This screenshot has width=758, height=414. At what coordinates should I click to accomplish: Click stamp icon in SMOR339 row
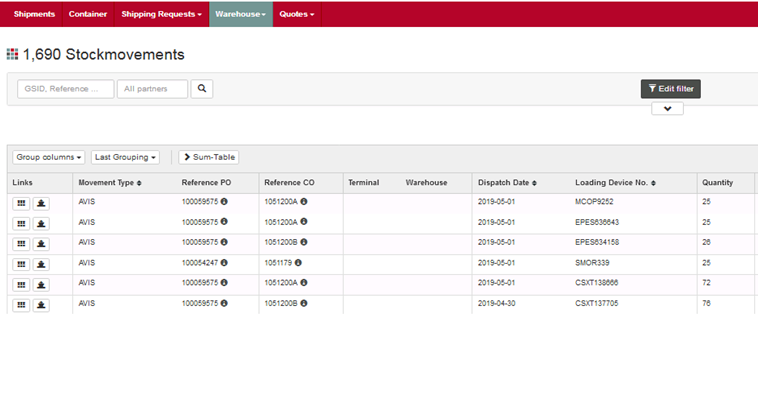click(41, 265)
